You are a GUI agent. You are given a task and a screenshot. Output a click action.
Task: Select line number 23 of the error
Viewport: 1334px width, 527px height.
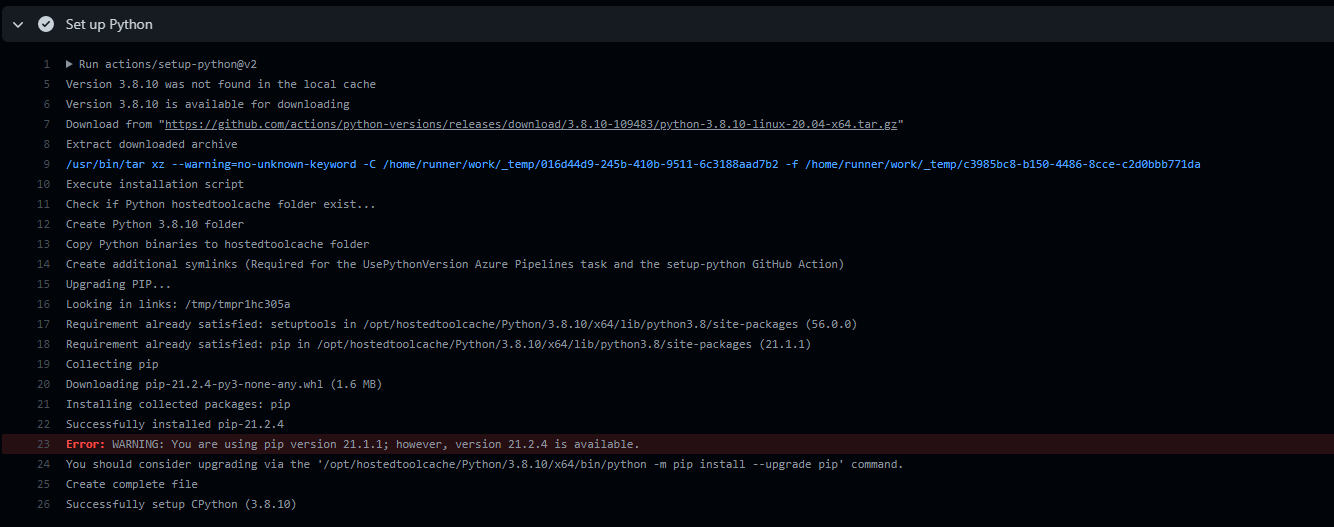43,444
